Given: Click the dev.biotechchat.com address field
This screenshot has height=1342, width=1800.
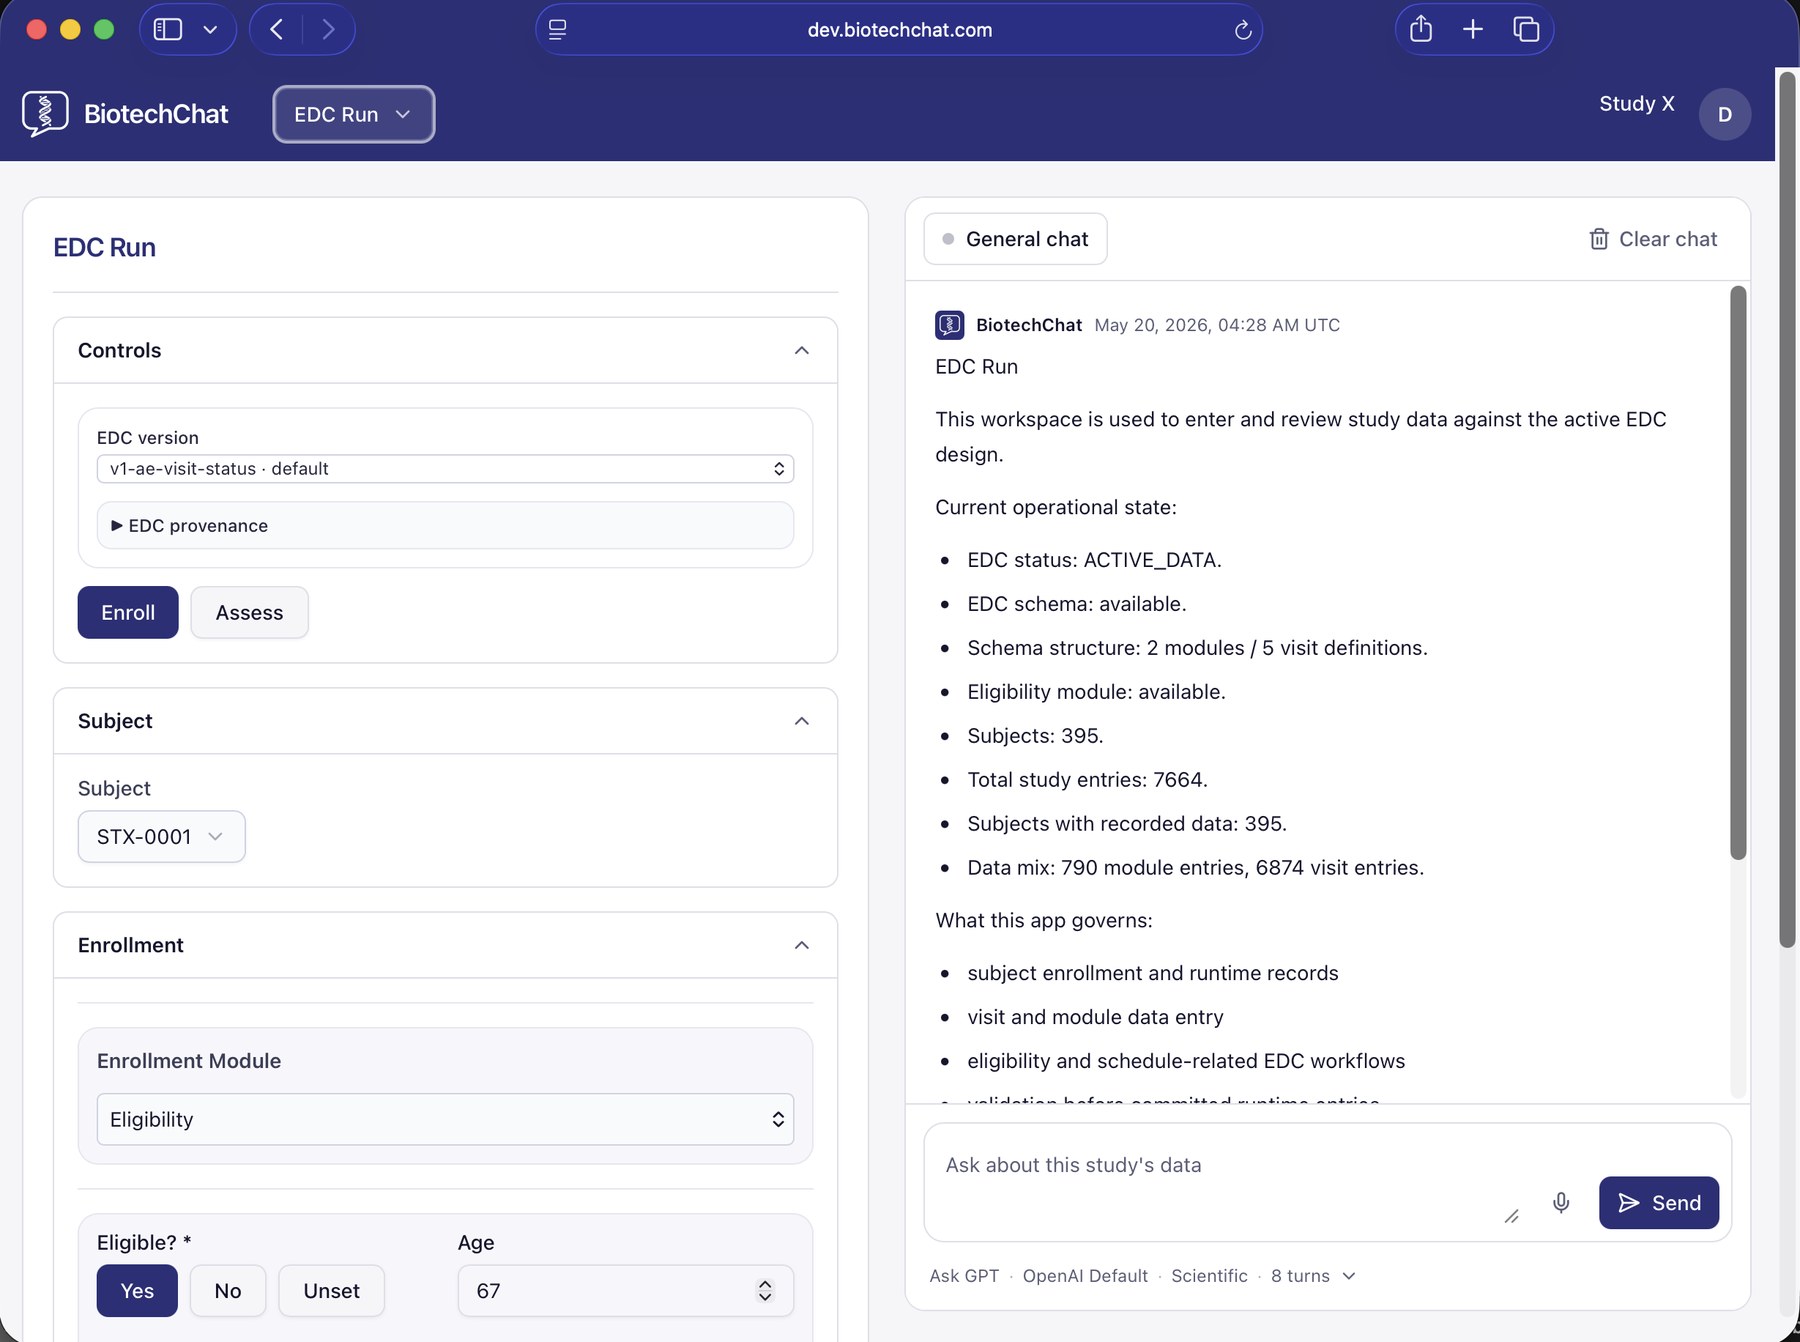Looking at the screenshot, I should [899, 30].
